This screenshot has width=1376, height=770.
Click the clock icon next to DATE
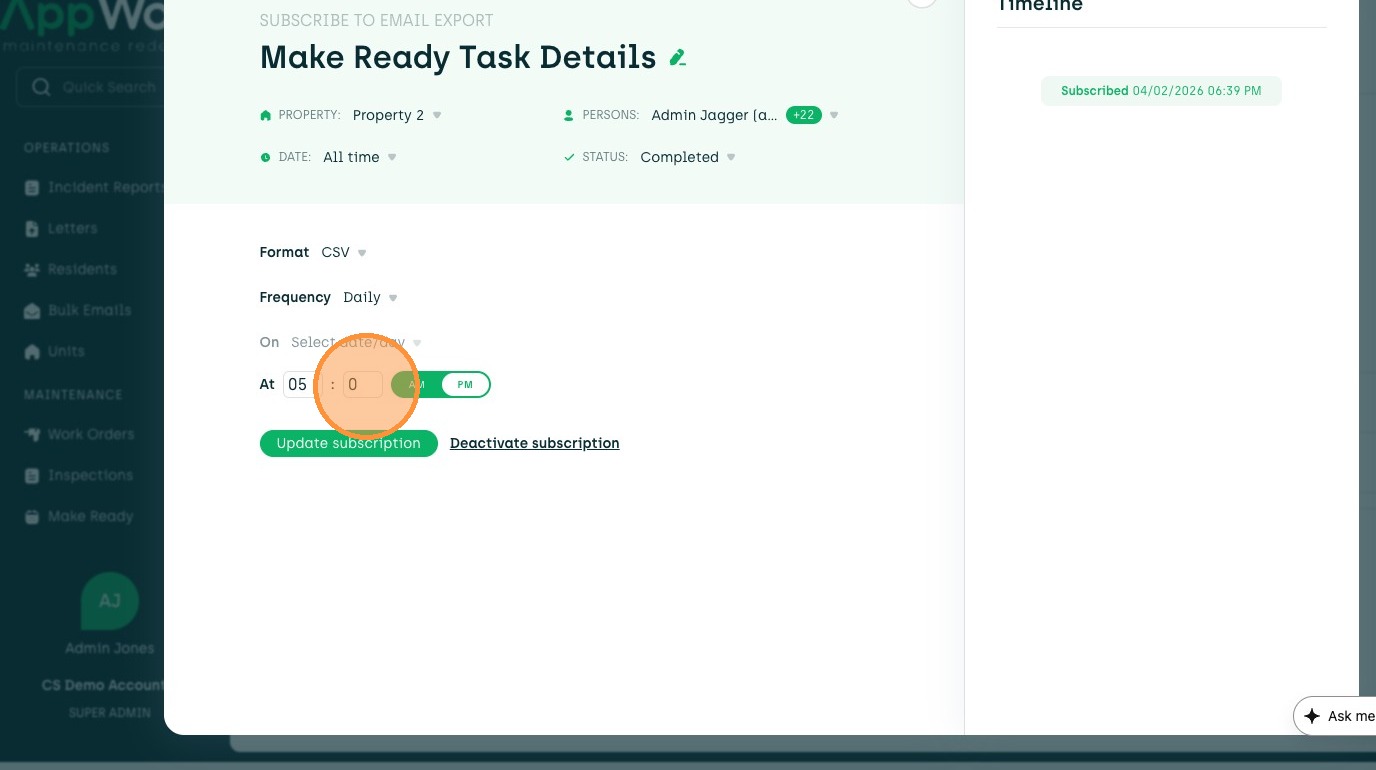[265, 158]
